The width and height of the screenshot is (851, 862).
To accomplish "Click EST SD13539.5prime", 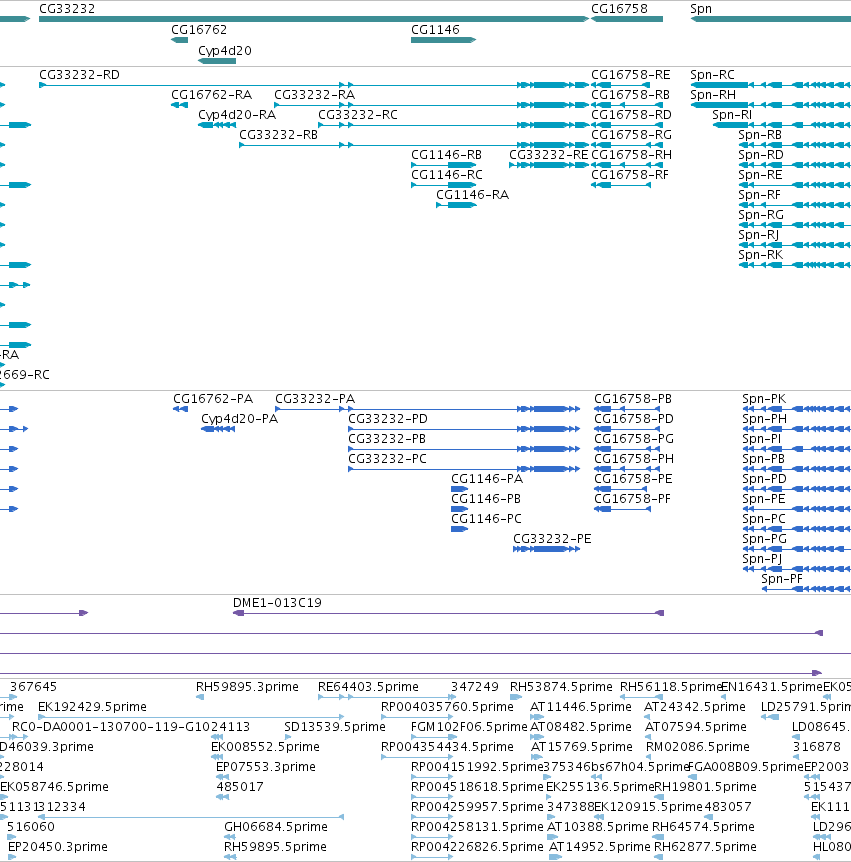I will tap(335, 727).
